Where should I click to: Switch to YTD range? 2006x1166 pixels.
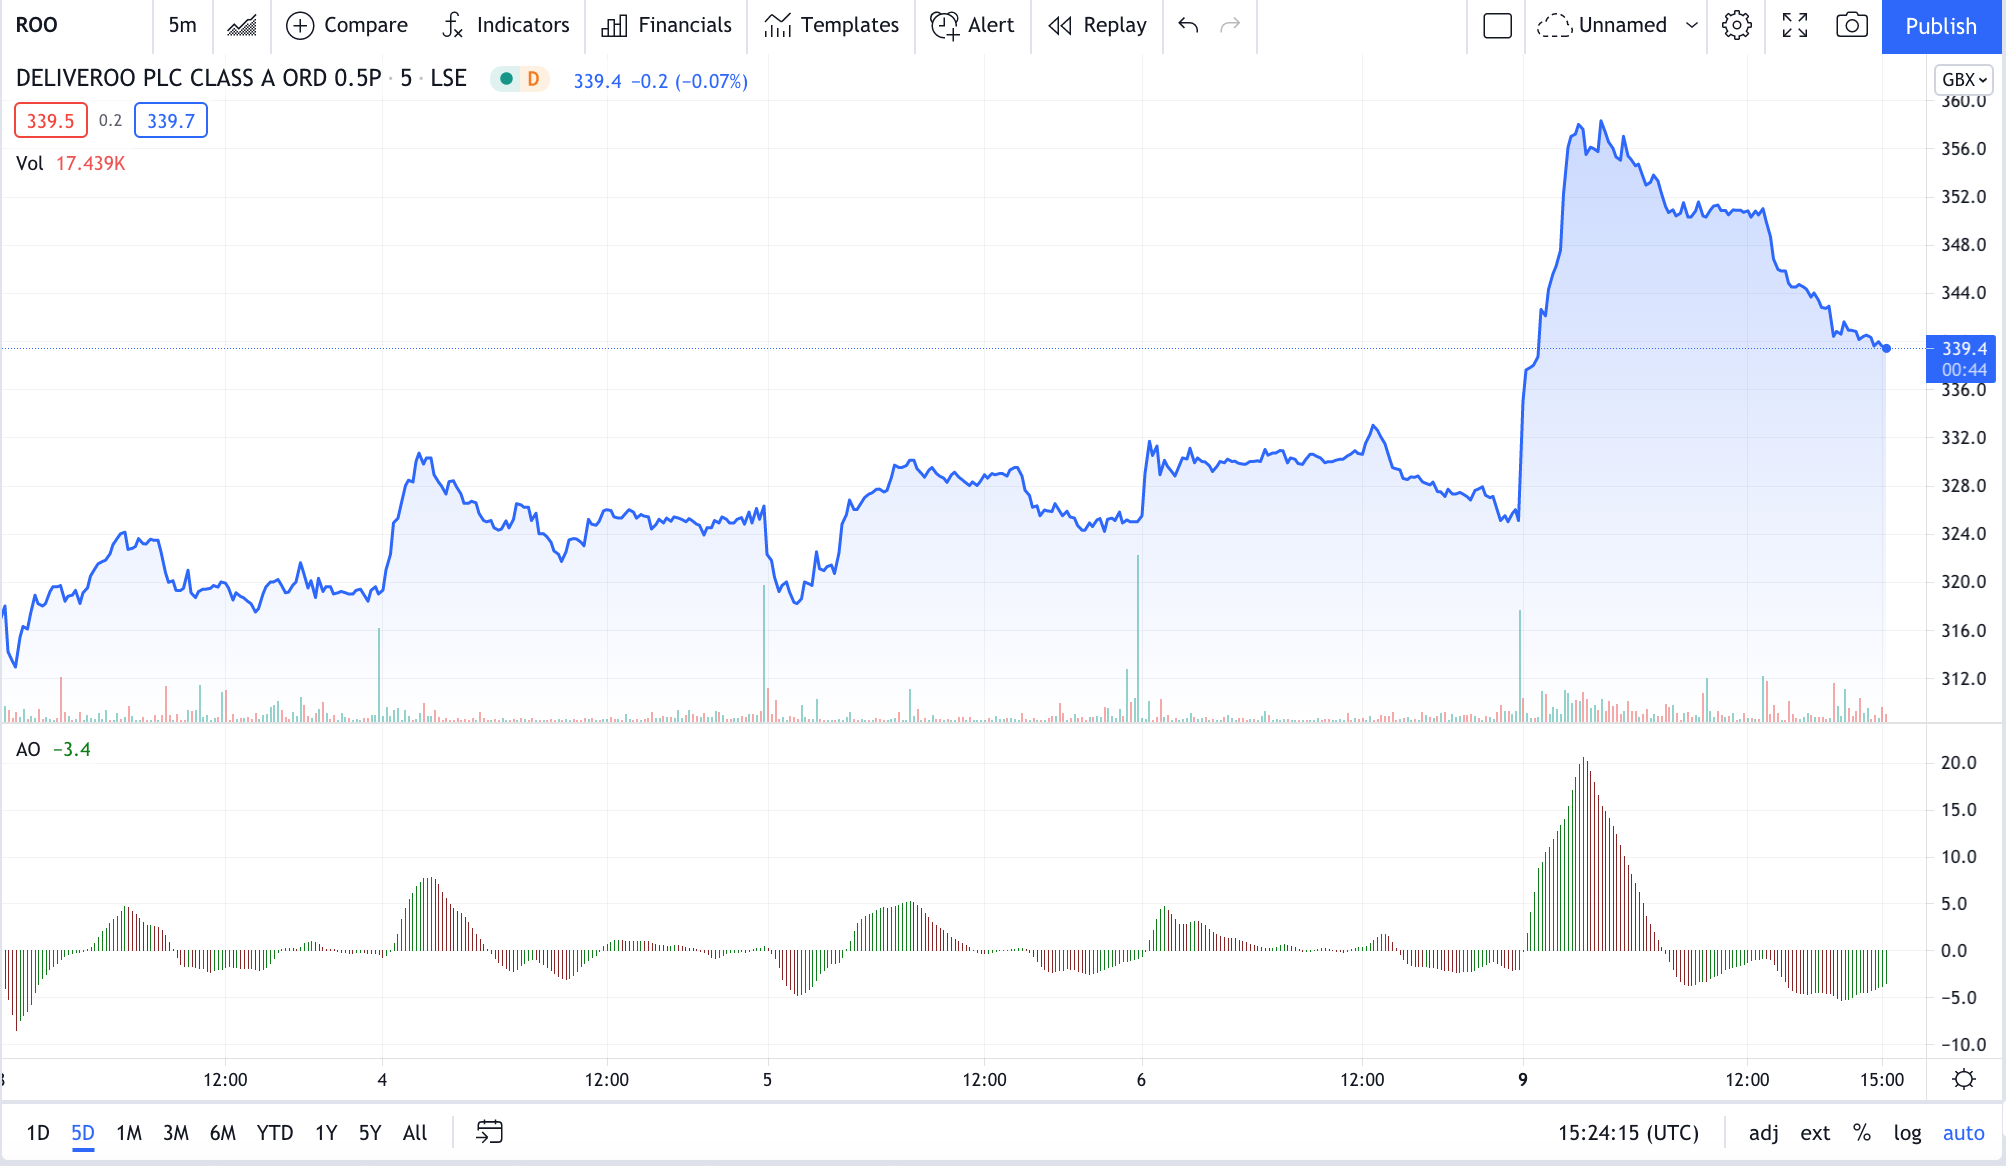[274, 1132]
